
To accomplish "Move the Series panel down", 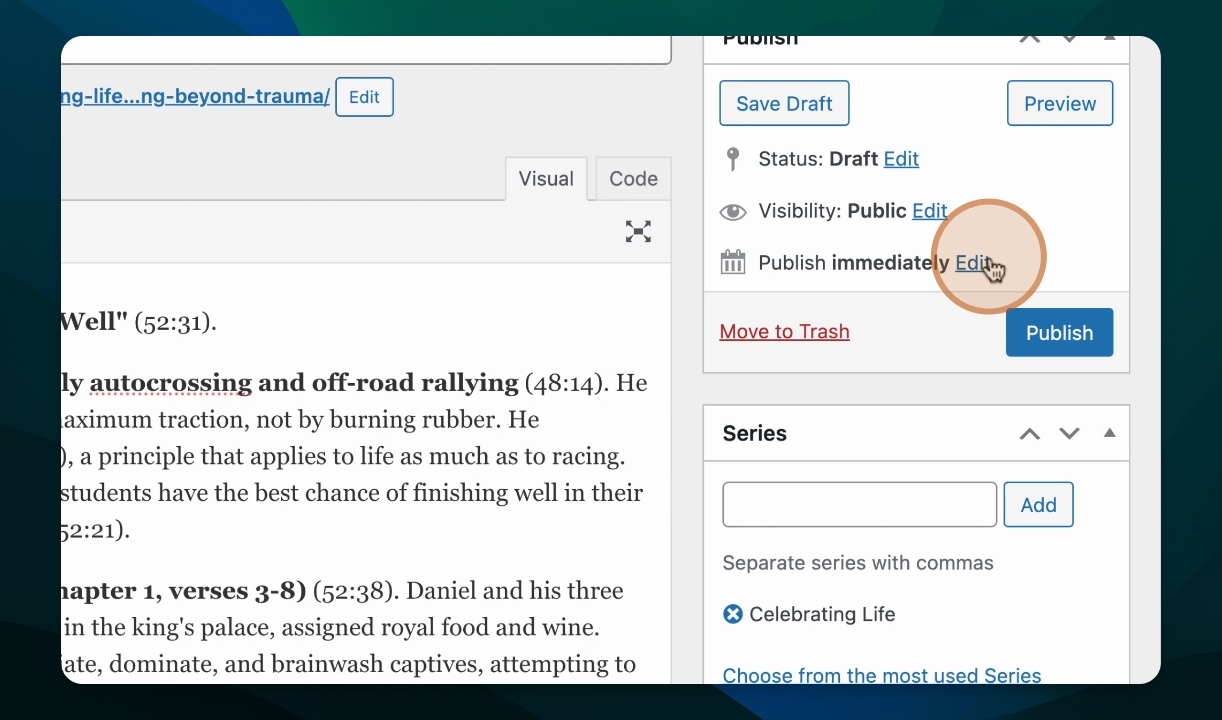I will [x=1069, y=433].
